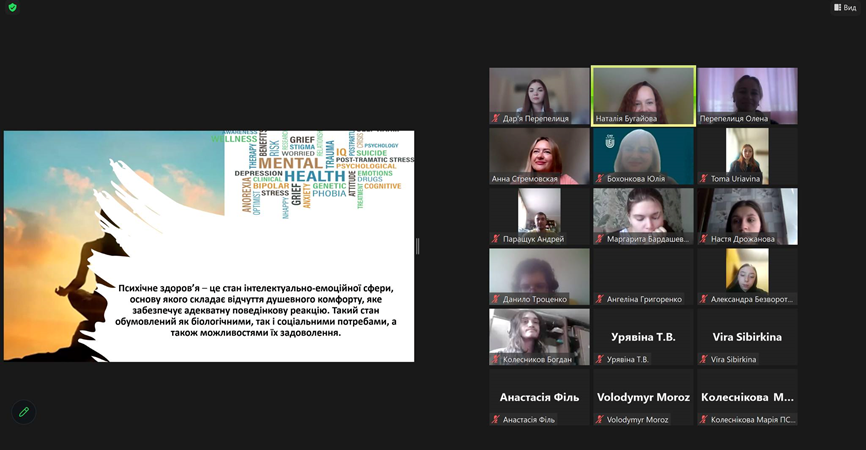Click muted mic icon for Дар'я Перепелиця
This screenshot has width=866, height=450.
pyautogui.click(x=496, y=118)
